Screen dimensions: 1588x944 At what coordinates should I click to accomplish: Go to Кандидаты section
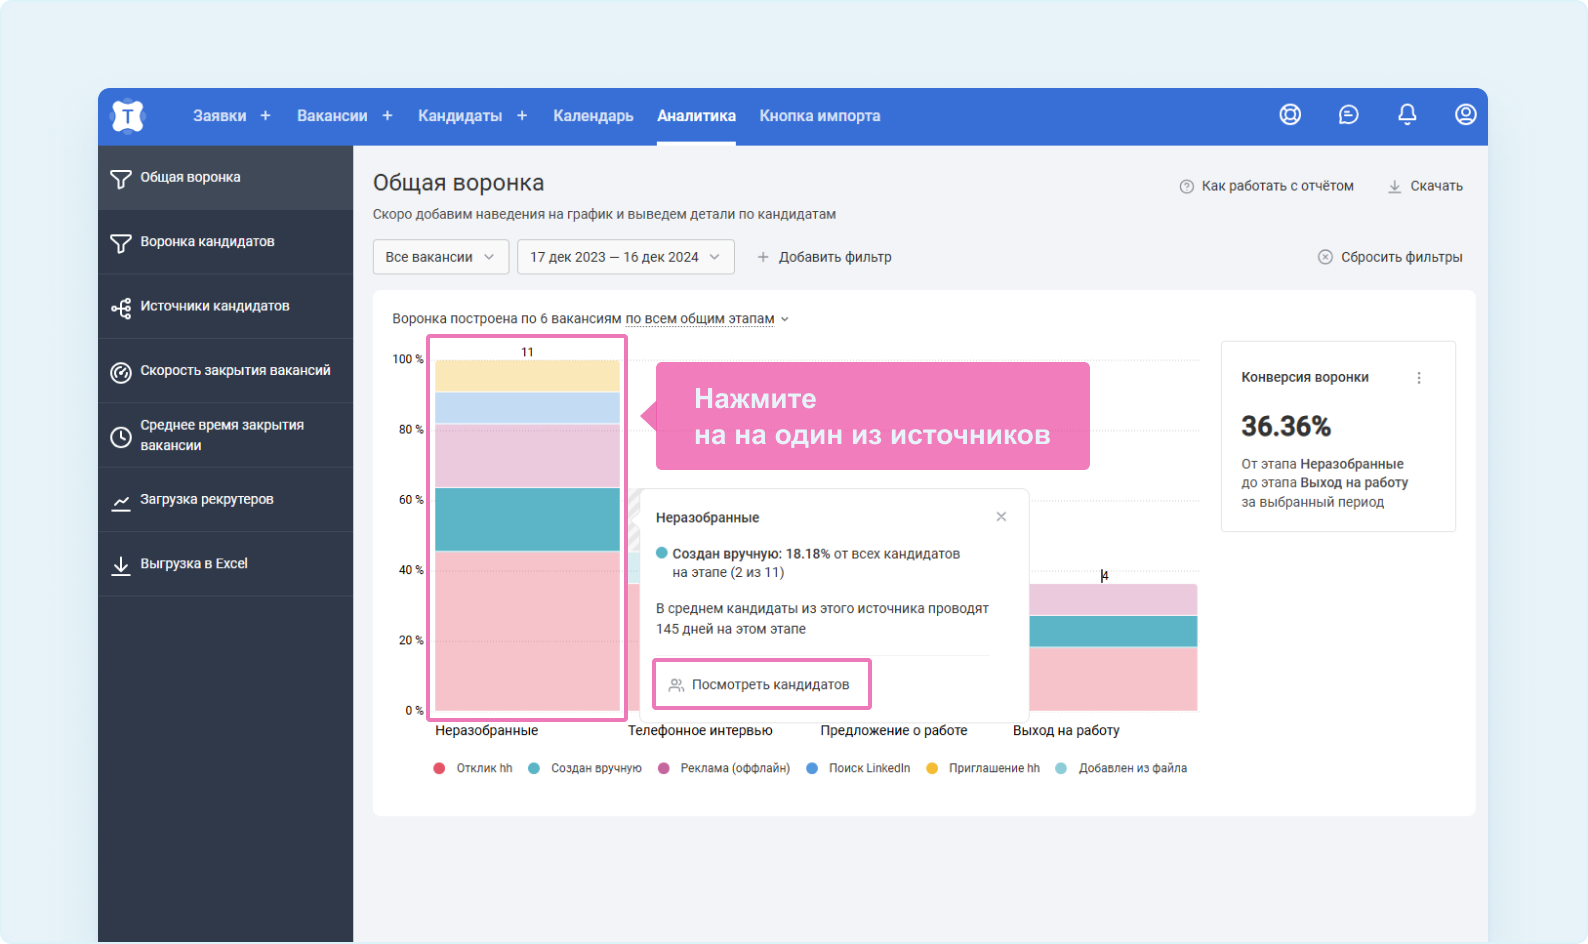click(460, 116)
